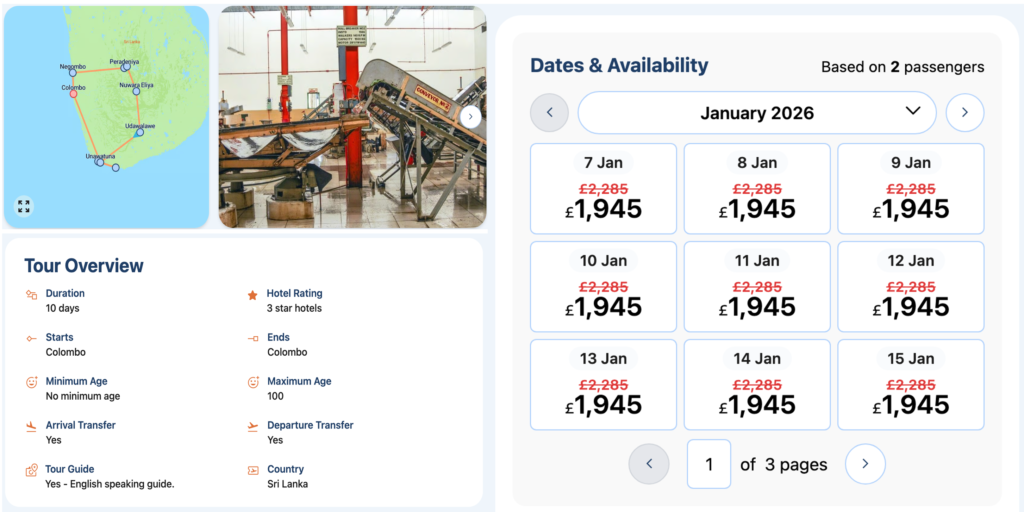The width and height of the screenshot is (1024, 512).
Task: Select the 7 Jan departure date
Action: point(603,189)
